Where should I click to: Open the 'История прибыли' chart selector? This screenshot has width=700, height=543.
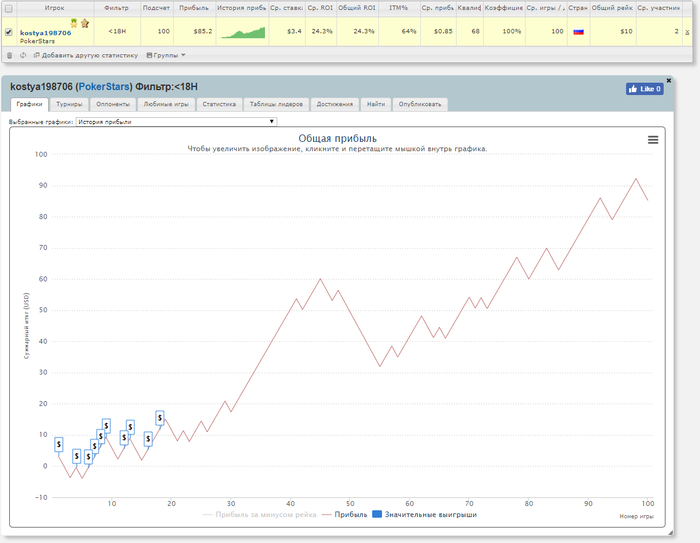pyautogui.click(x=176, y=121)
